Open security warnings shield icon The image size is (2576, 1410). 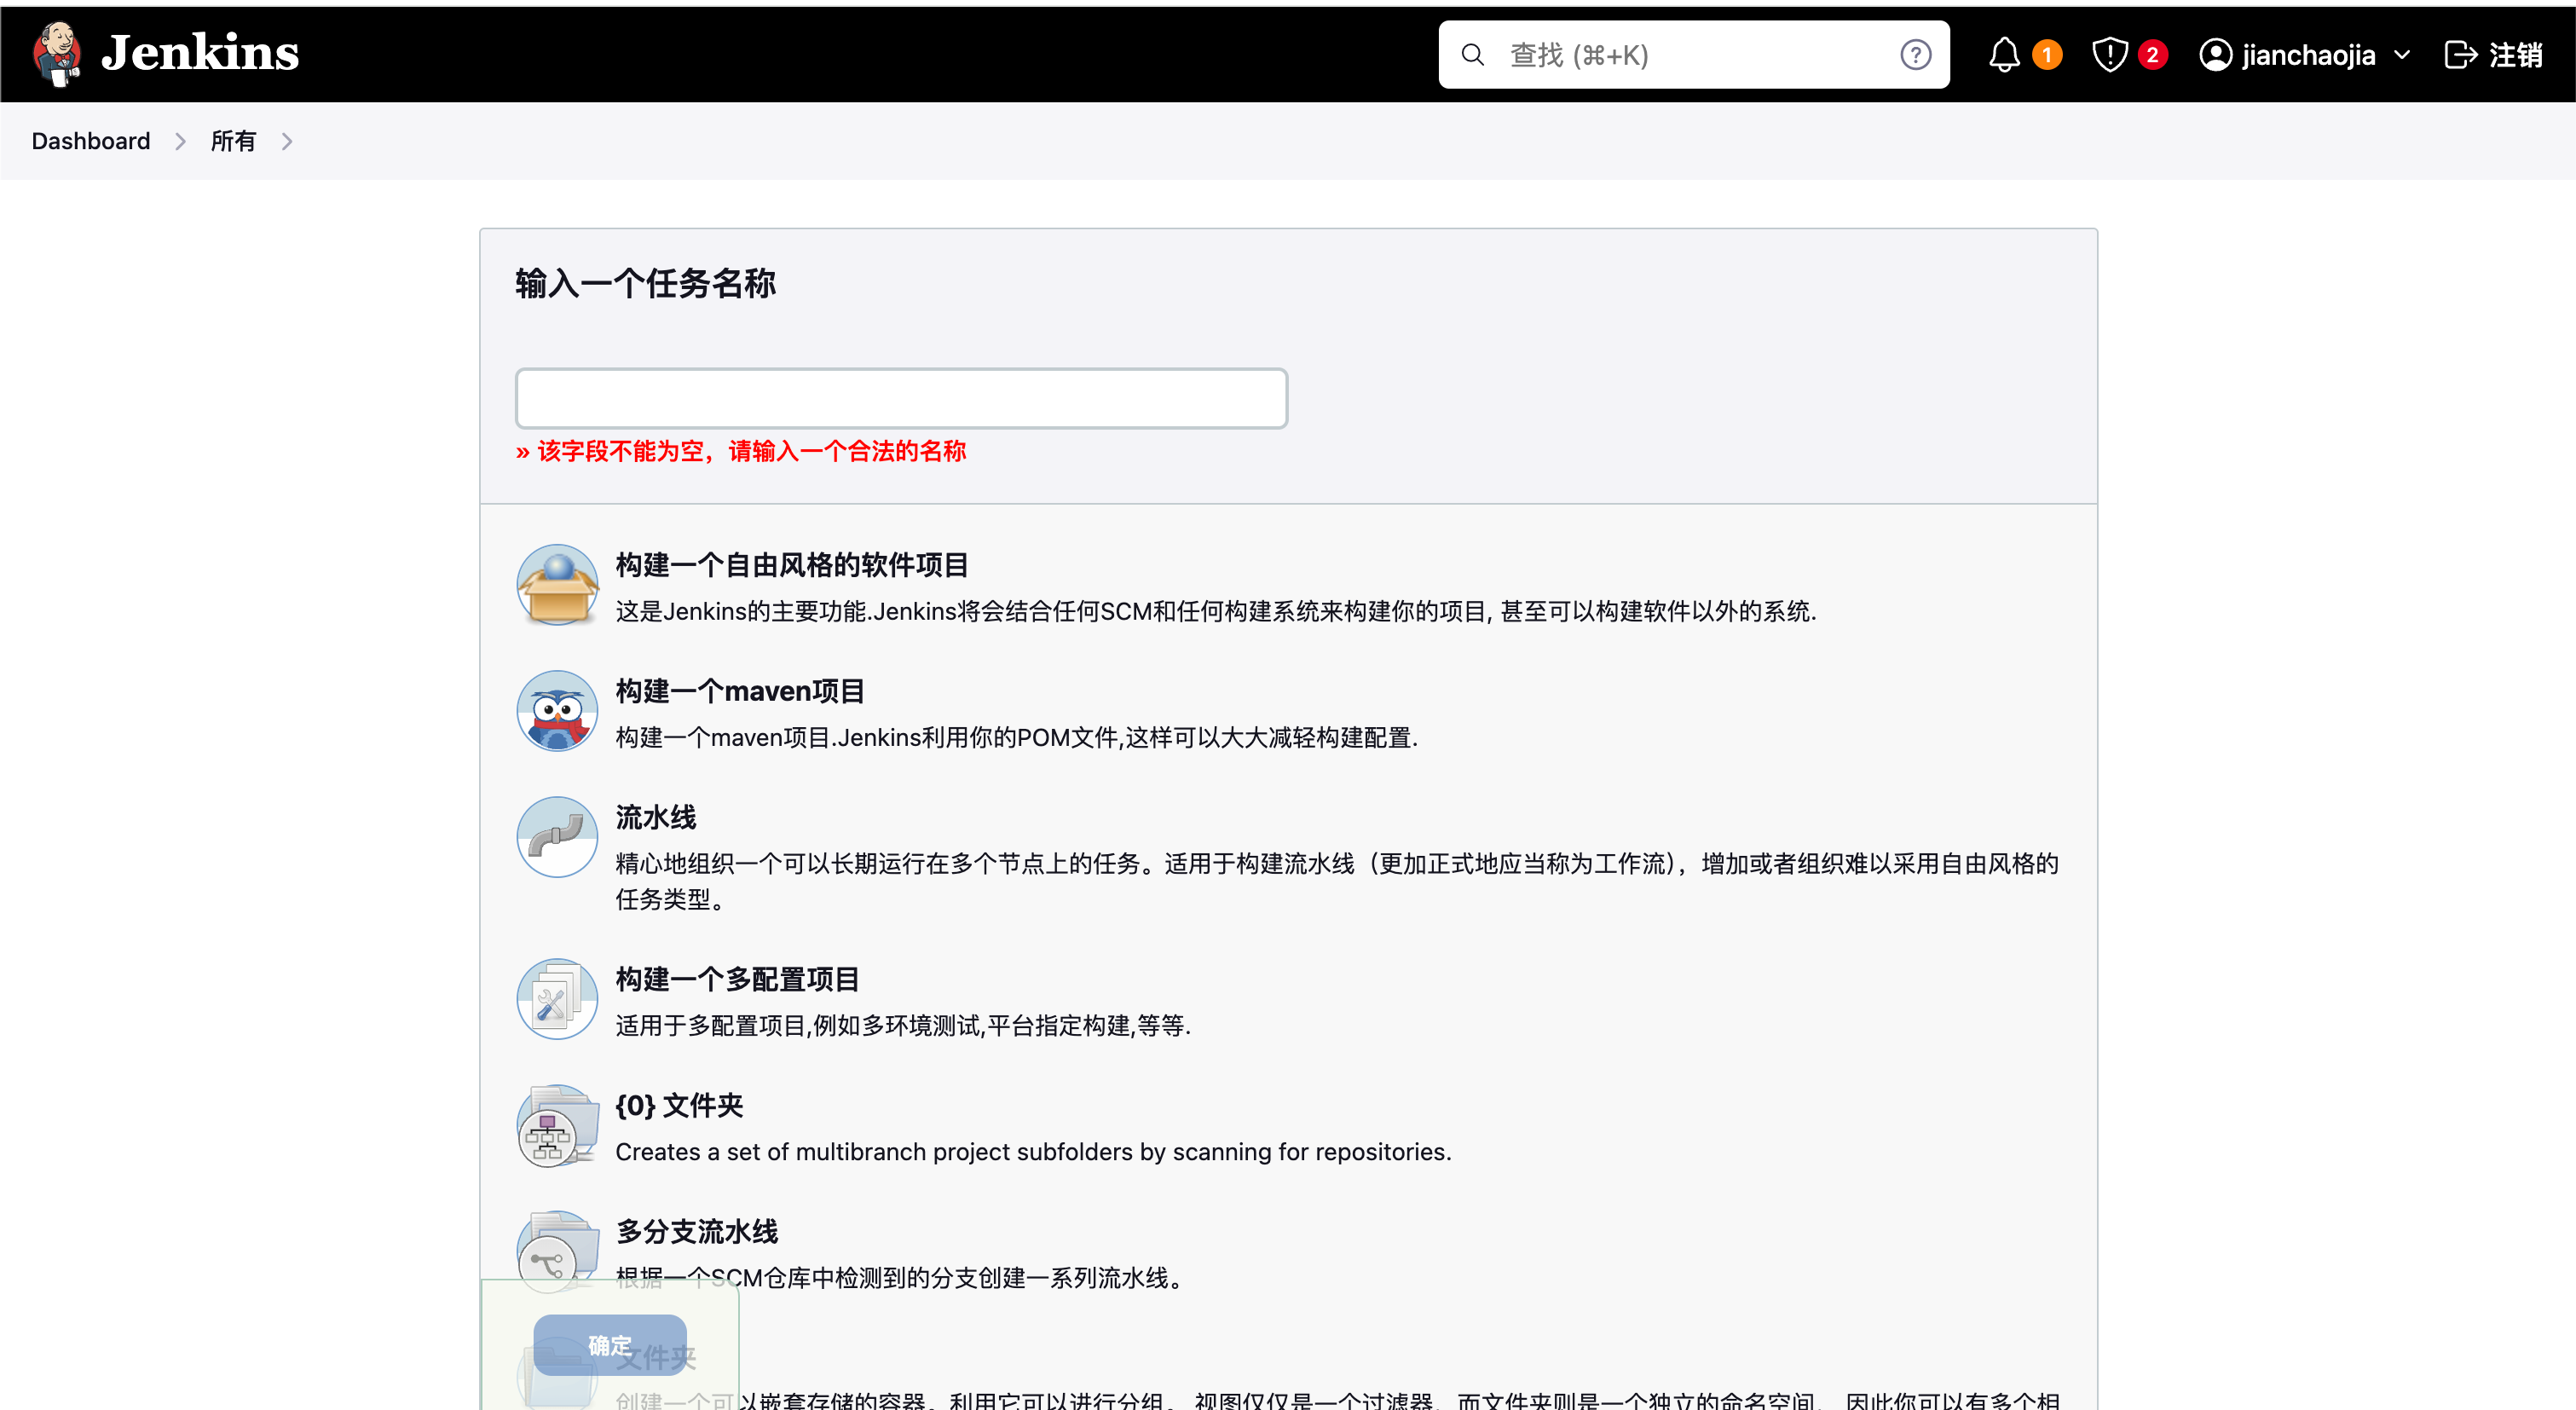(2110, 55)
